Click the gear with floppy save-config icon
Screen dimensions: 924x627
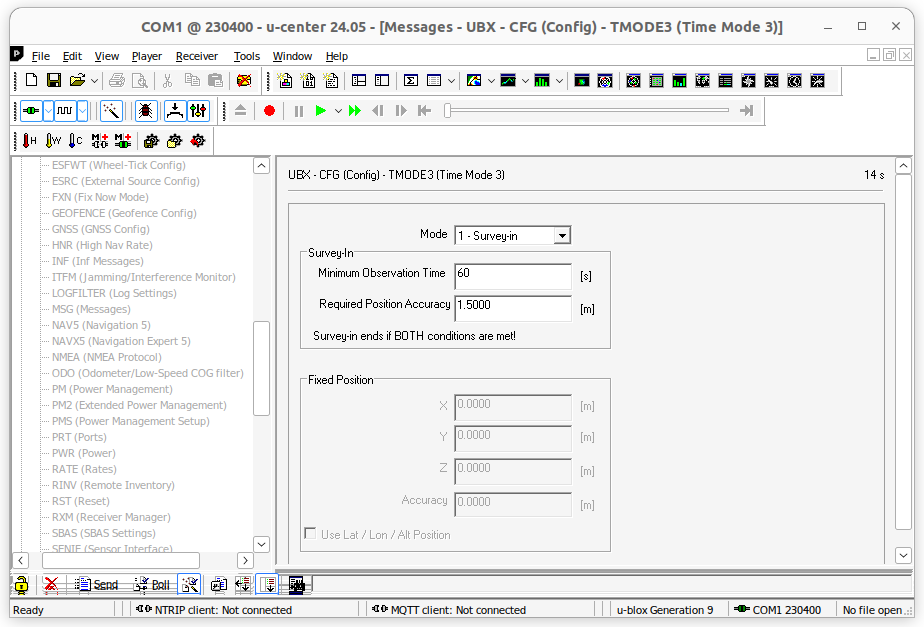click(151, 141)
